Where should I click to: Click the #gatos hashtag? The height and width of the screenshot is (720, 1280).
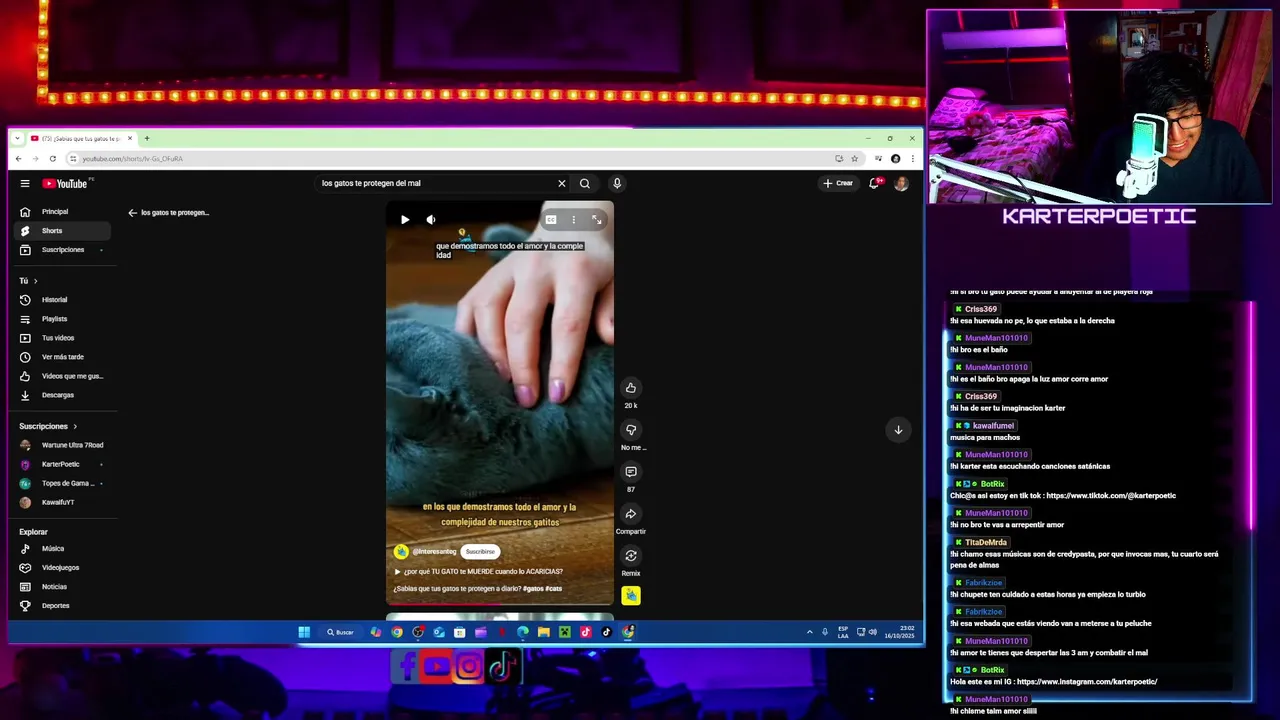(534, 589)
